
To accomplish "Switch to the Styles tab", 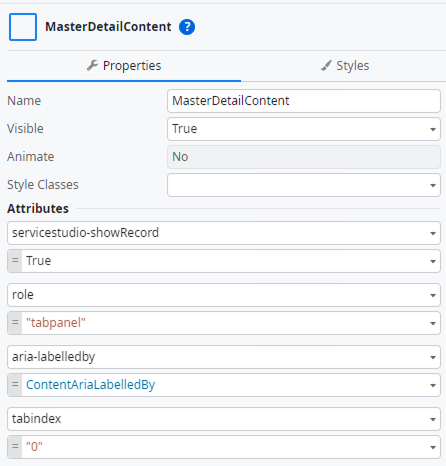I will pyautogui.click(x=345, y=66).
